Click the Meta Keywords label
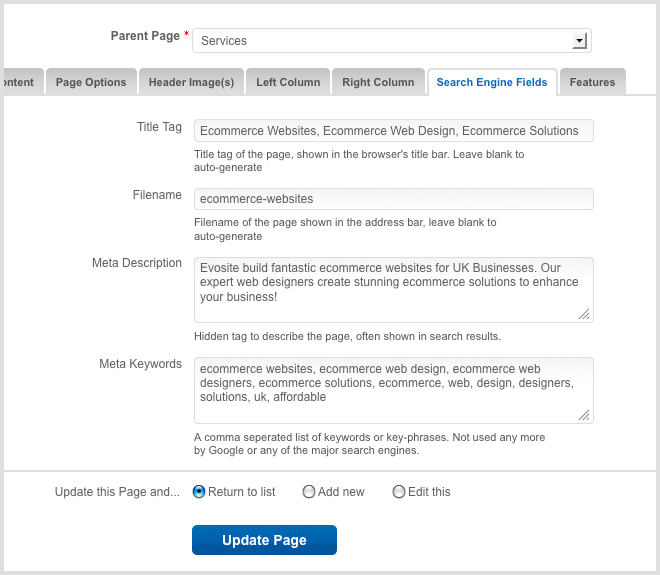The height and width of the screenshot is (575, 660). pyautogui.click(x=141, y=364)
